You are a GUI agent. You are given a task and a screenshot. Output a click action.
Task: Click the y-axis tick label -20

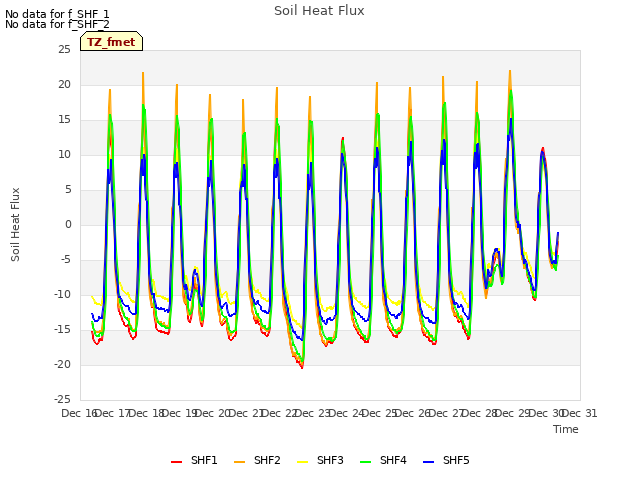click(63, 364)
